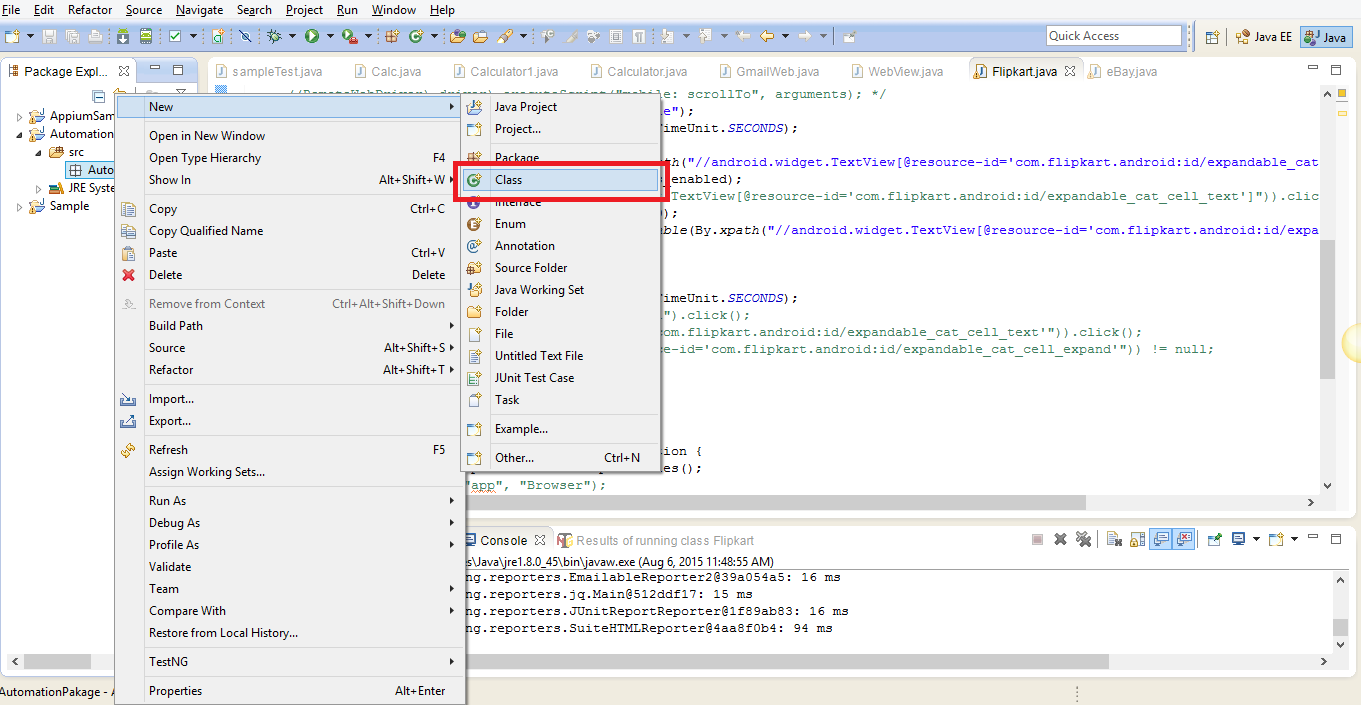Click the Quick Access search field
1361x705 pixels.
tap(1114, 36)
